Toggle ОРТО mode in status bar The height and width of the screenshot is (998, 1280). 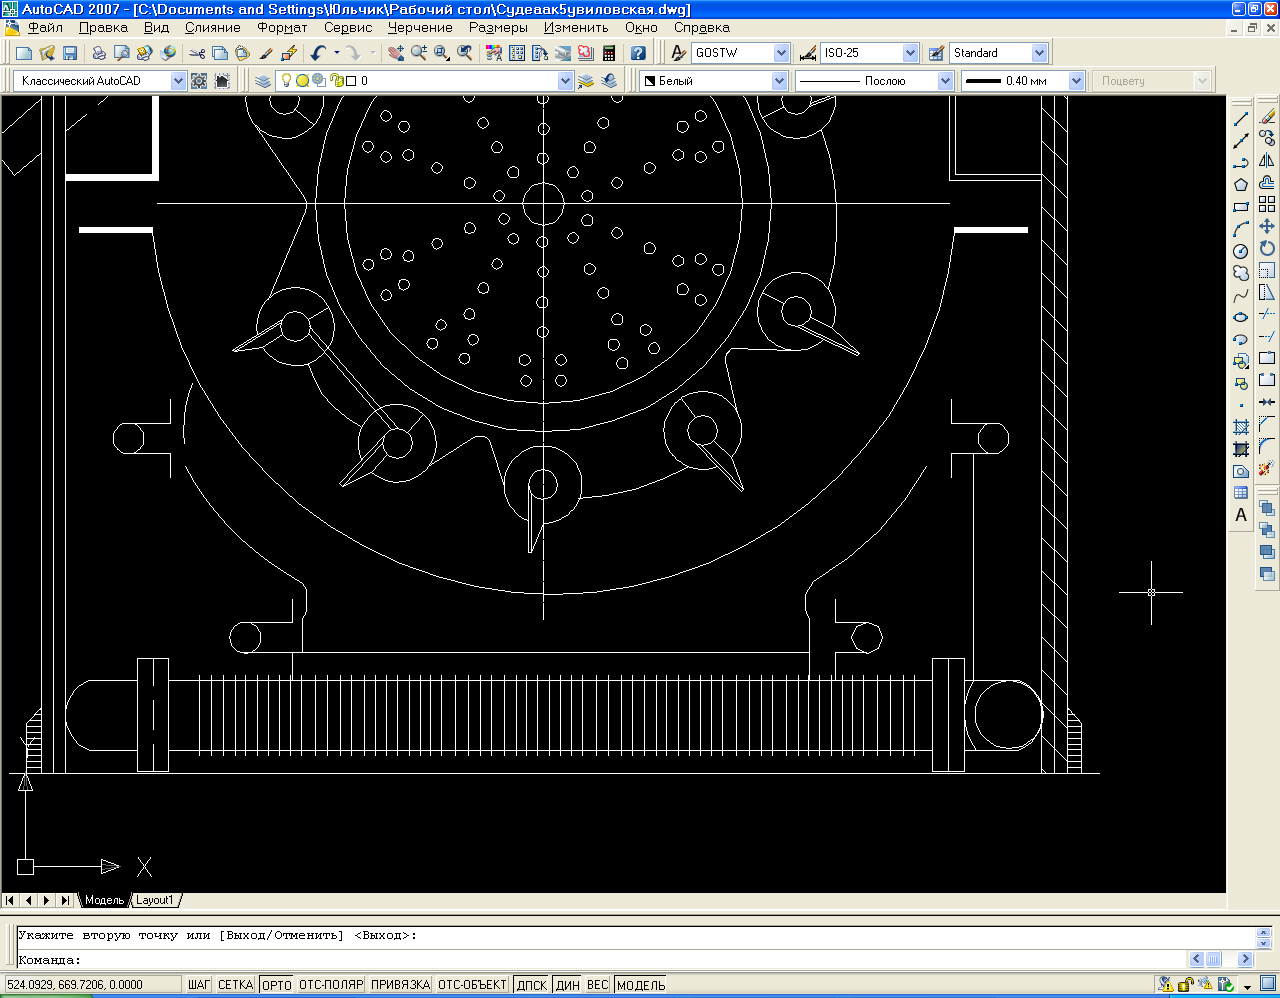click(x=276, y=985)
